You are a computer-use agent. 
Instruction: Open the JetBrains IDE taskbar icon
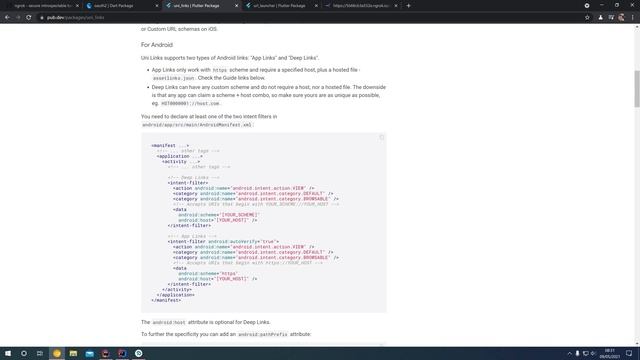coord(122,353)
